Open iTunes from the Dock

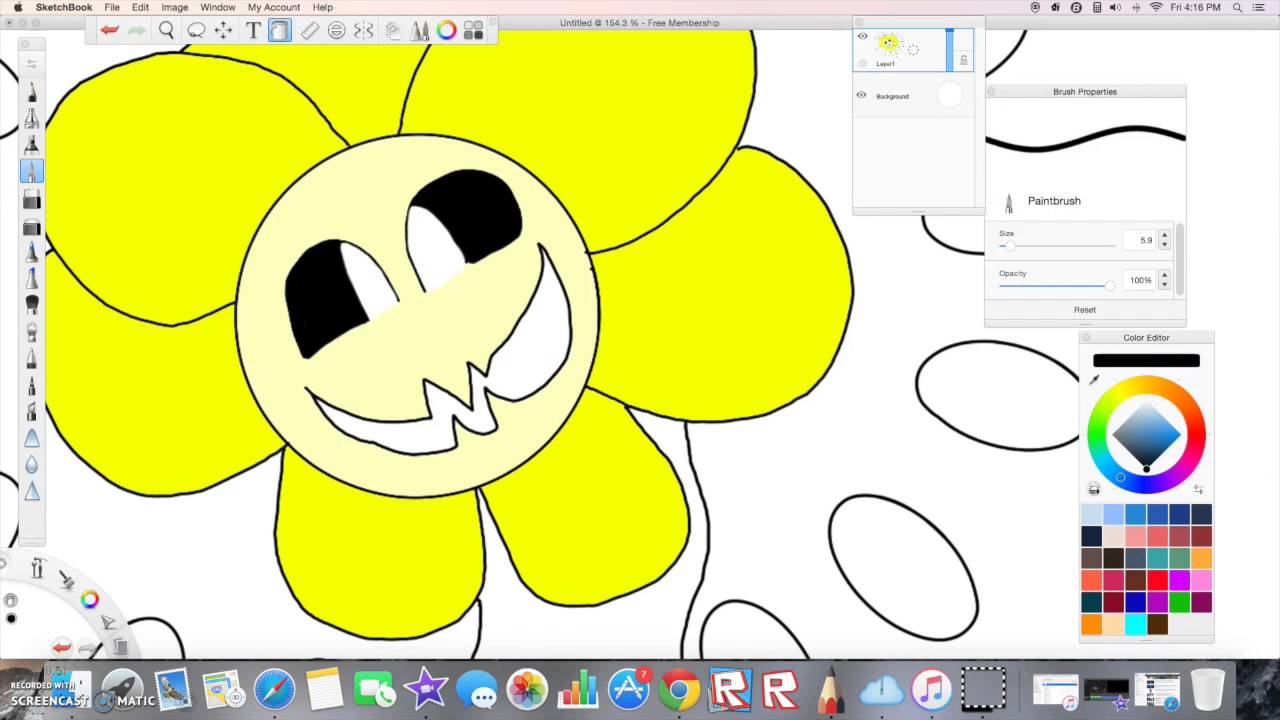(x=932, y=690)
